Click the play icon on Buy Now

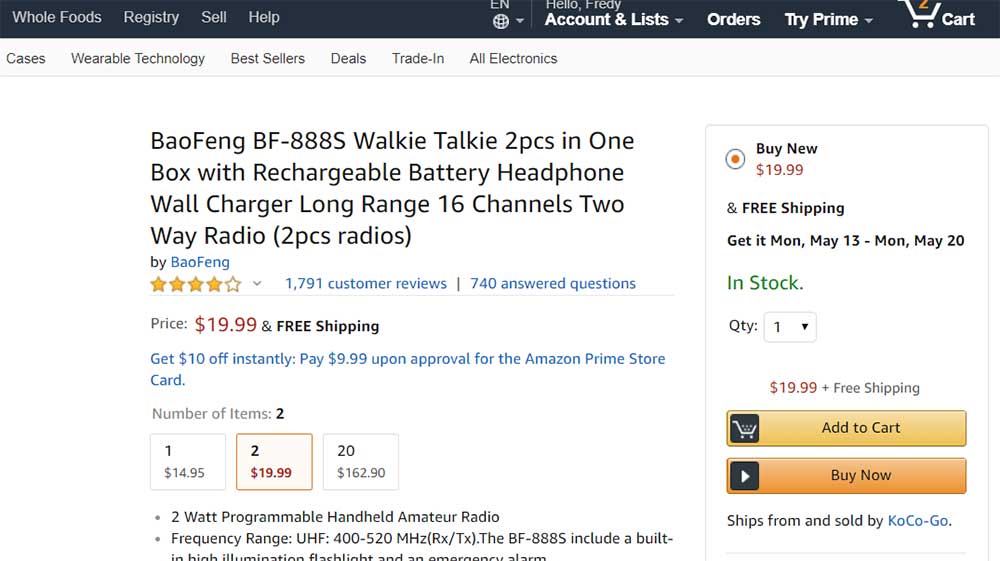point(744,475)
